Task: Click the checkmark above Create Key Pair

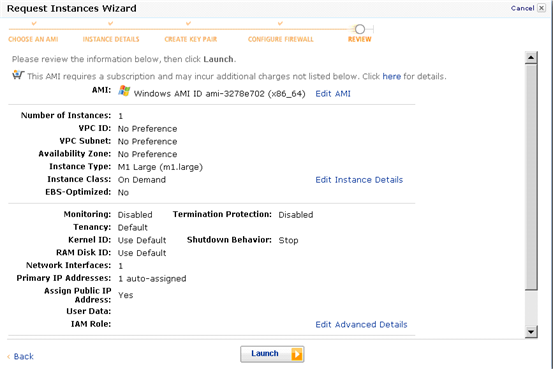Action: (188, 23)
